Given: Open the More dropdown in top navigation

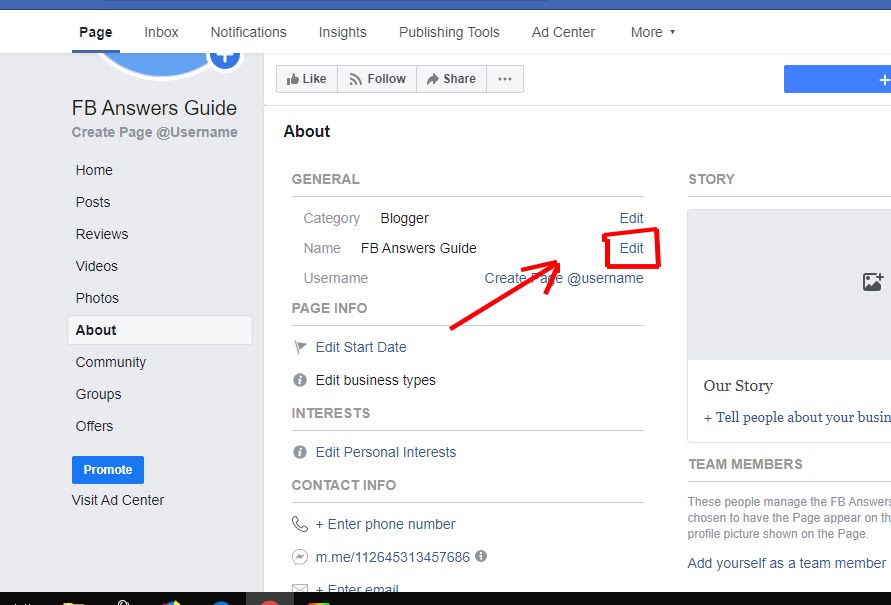Looking at the screenshot, I should pos(653,32).
